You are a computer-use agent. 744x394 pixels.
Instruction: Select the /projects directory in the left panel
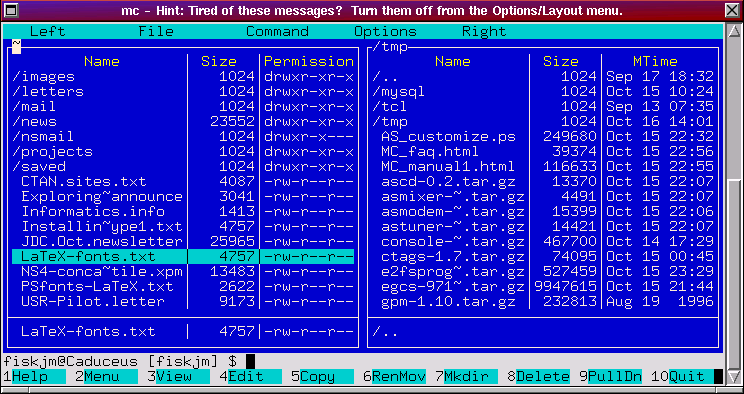pos(183,151)
